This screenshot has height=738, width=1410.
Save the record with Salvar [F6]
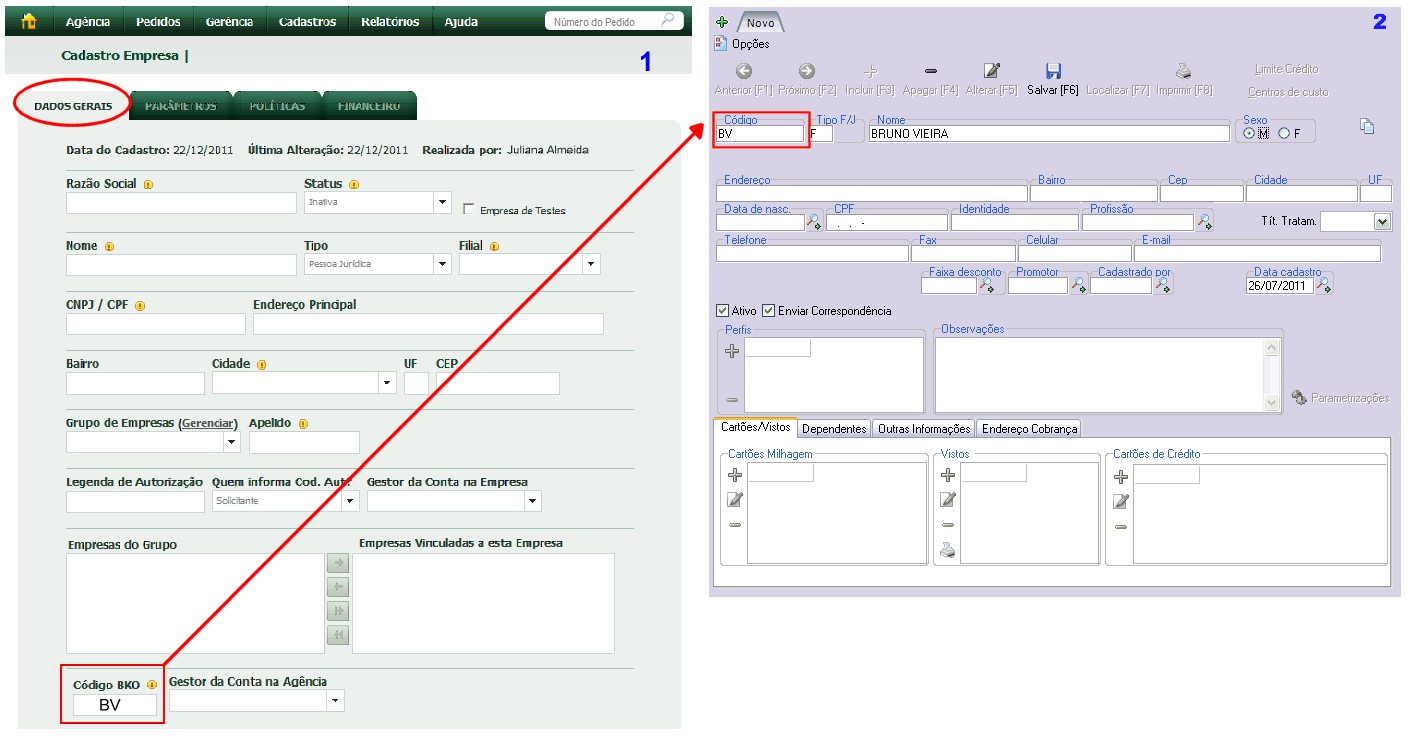pyautogui.click(x=1053, y=71)
